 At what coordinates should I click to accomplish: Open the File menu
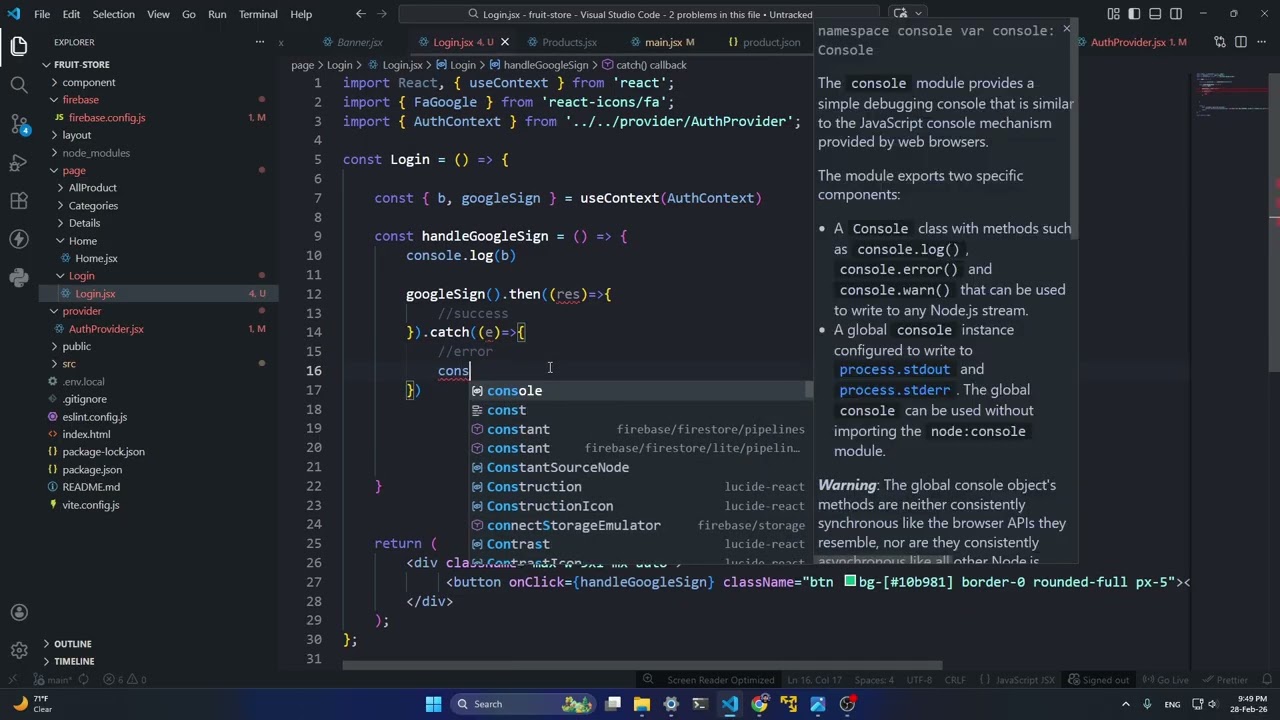tap(42, 14)
